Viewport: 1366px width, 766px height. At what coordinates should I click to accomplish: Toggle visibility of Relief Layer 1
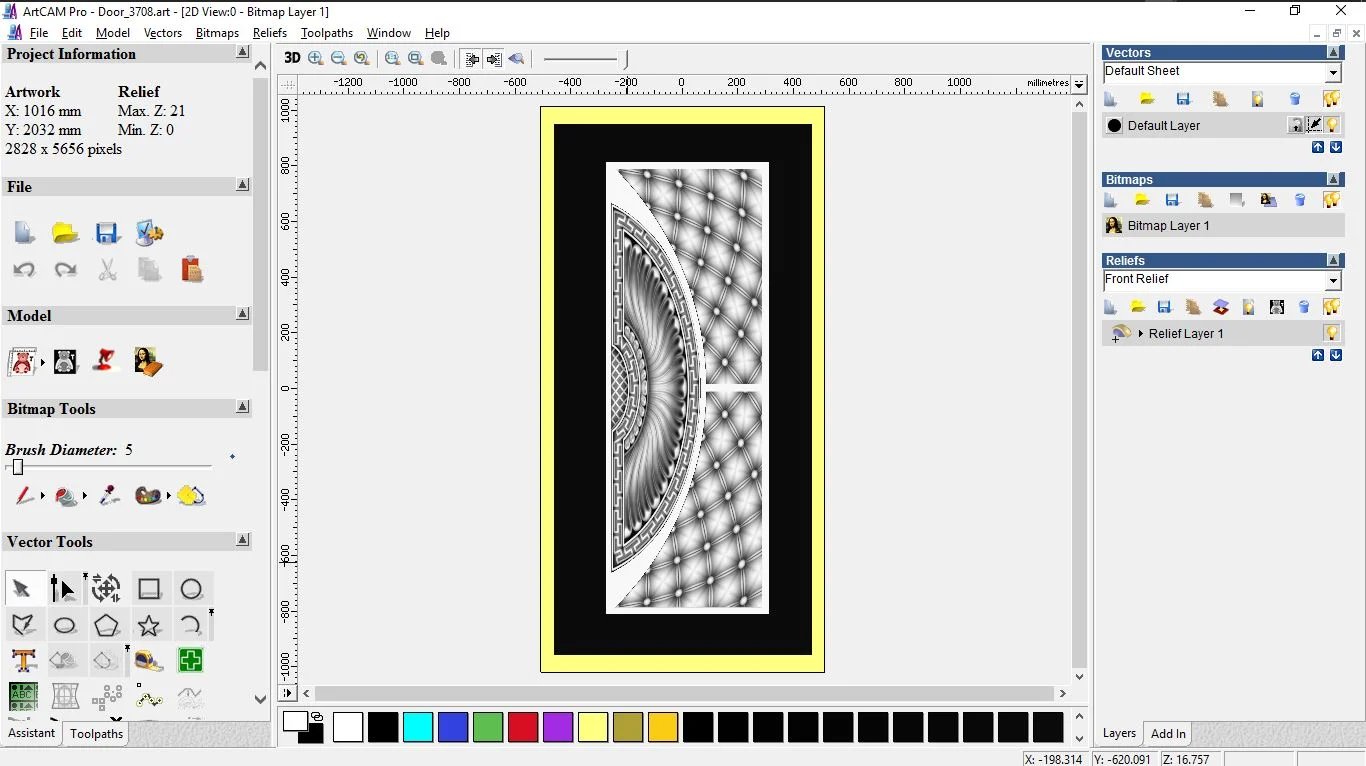1332,333
